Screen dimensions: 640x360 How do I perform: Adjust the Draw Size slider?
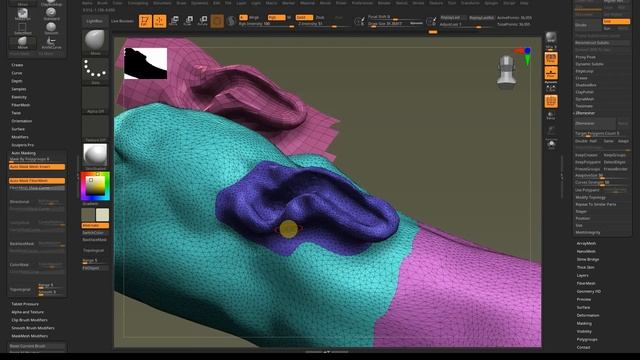tap(395, 24)
